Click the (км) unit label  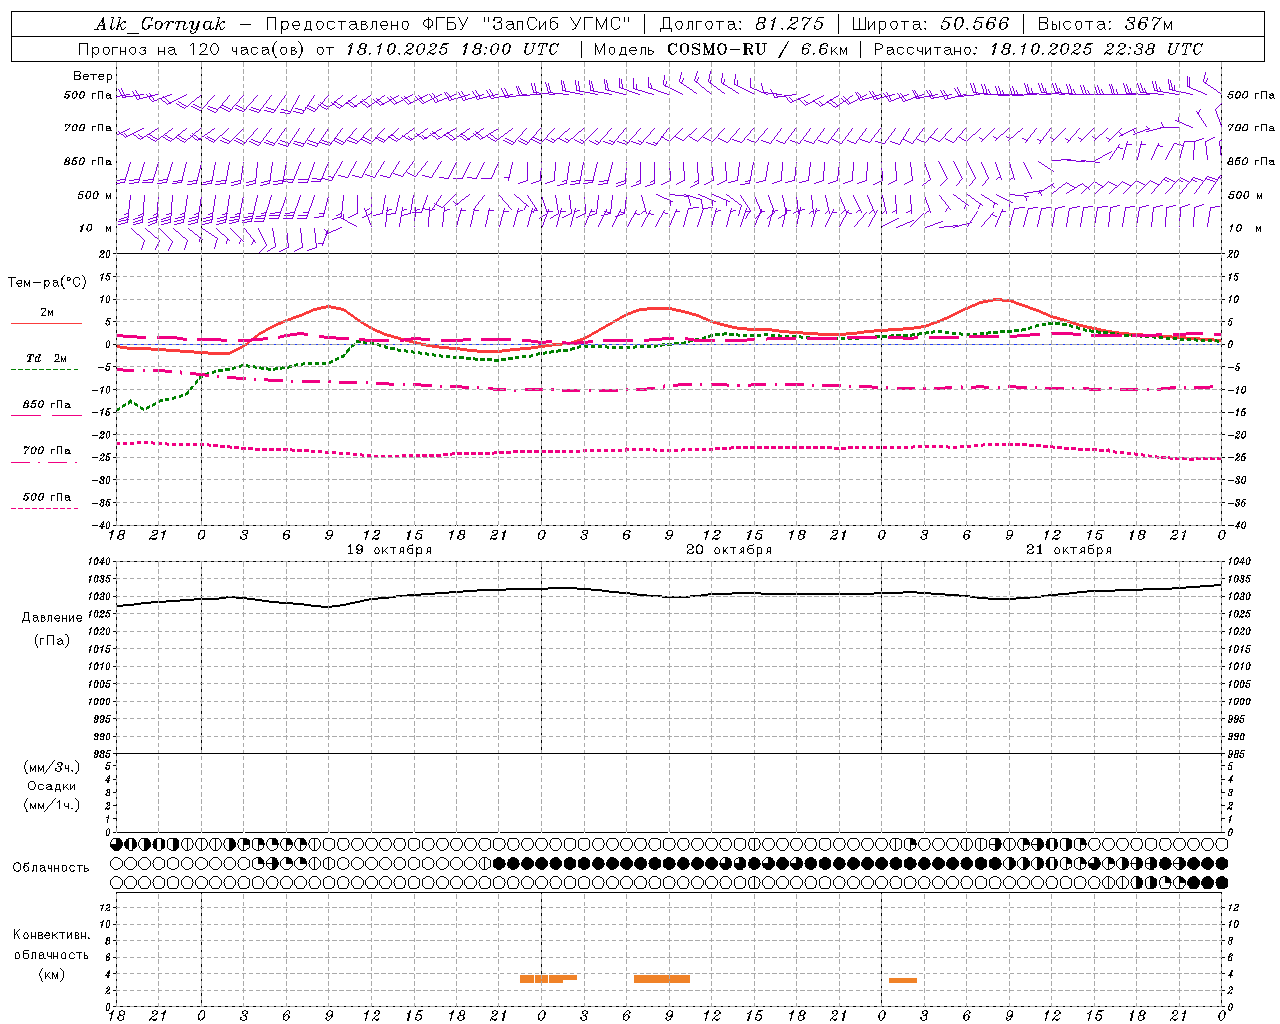pyautogui.click(x=51, y=974)
